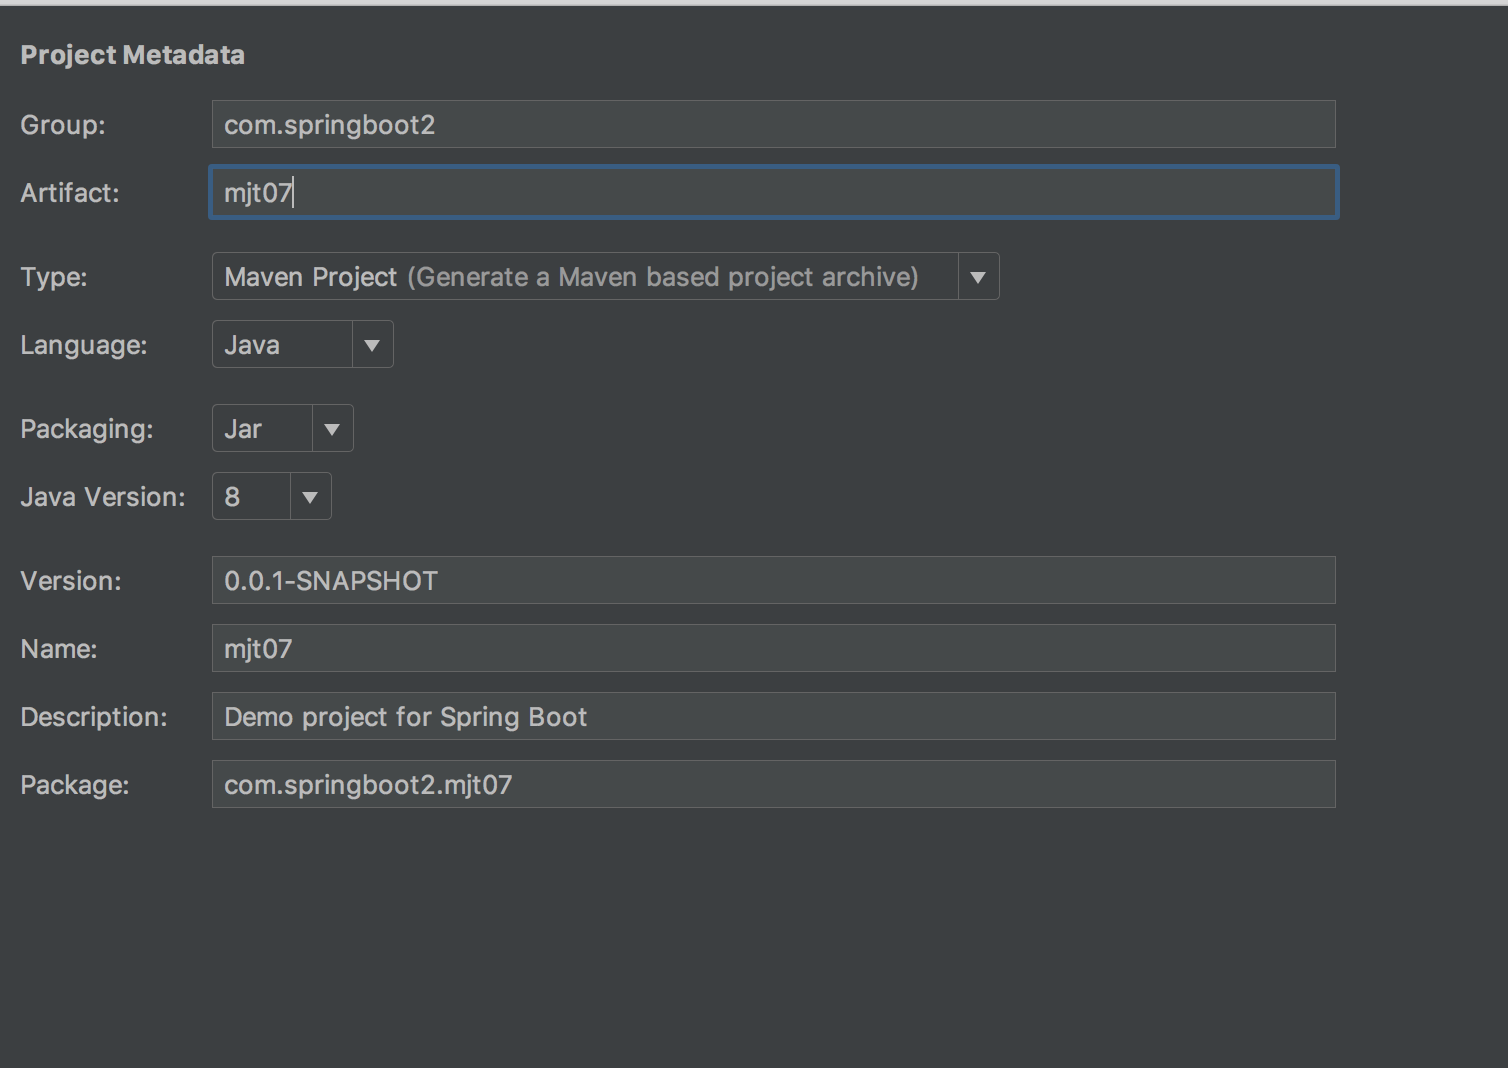Click the Packaging label
Image resolution: width=1508 pixels, height=1068 pixels.
click(87, 429)
